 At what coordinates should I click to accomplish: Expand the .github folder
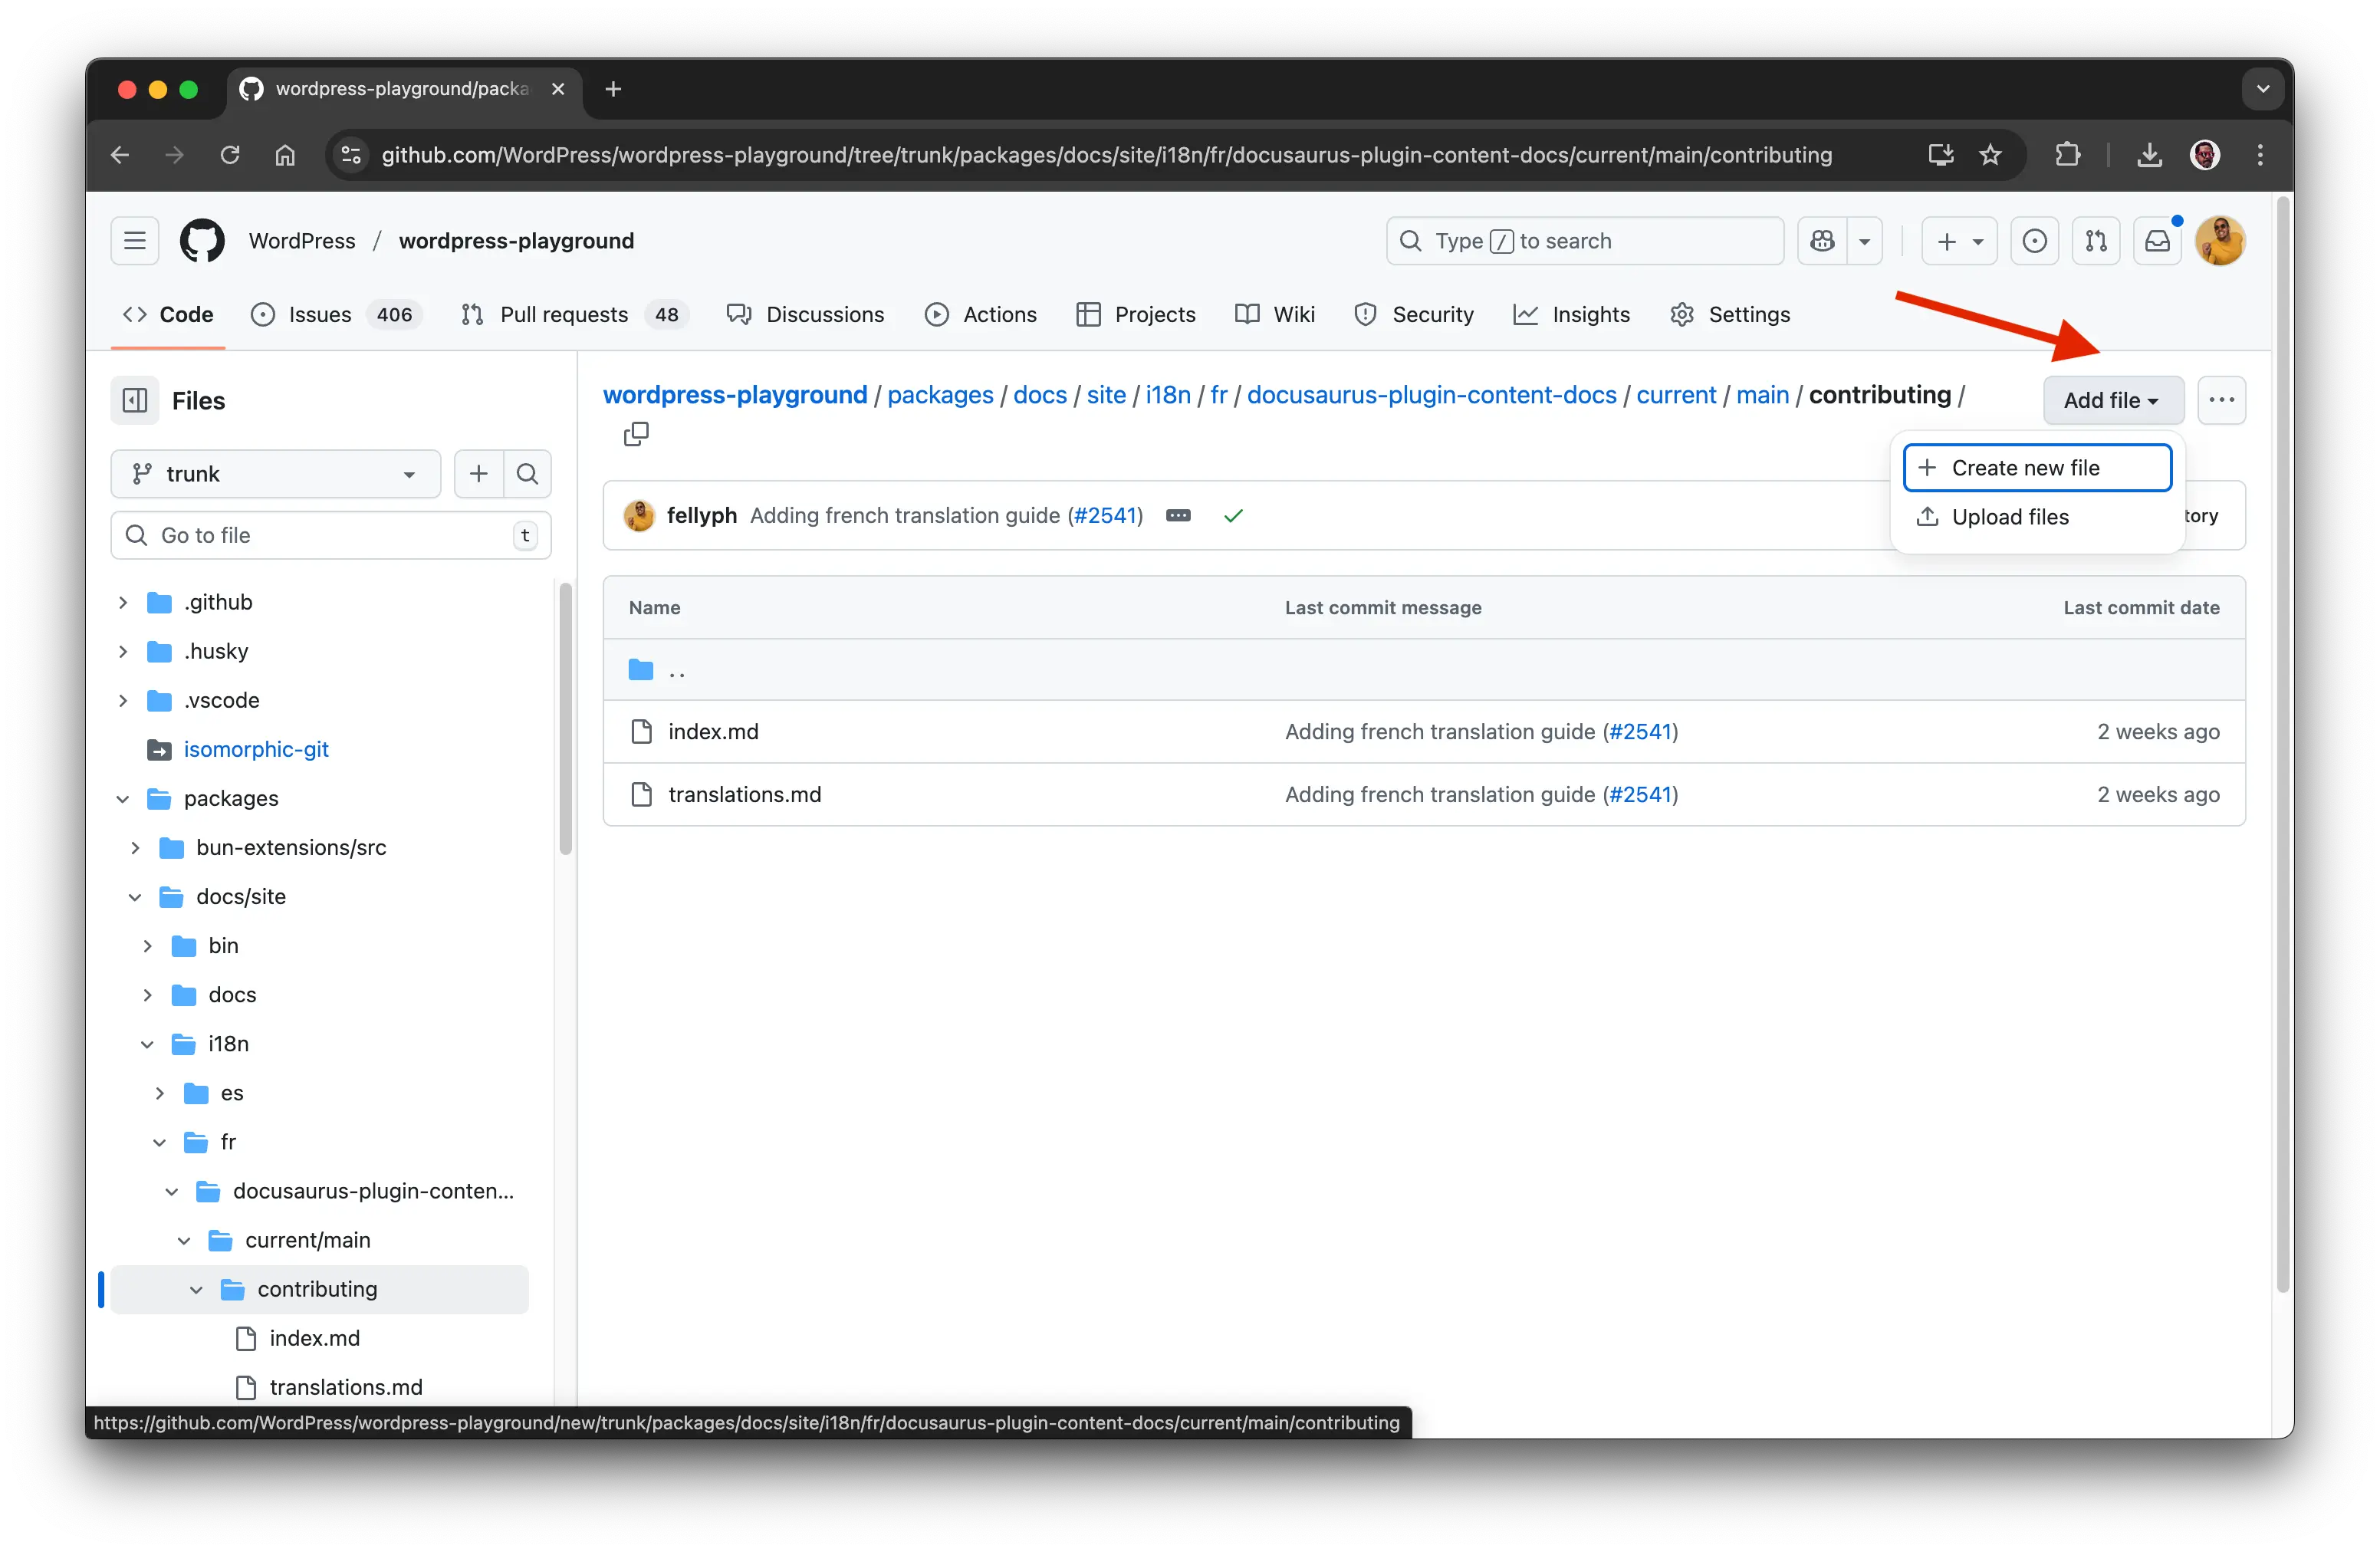tap(123, 602)
